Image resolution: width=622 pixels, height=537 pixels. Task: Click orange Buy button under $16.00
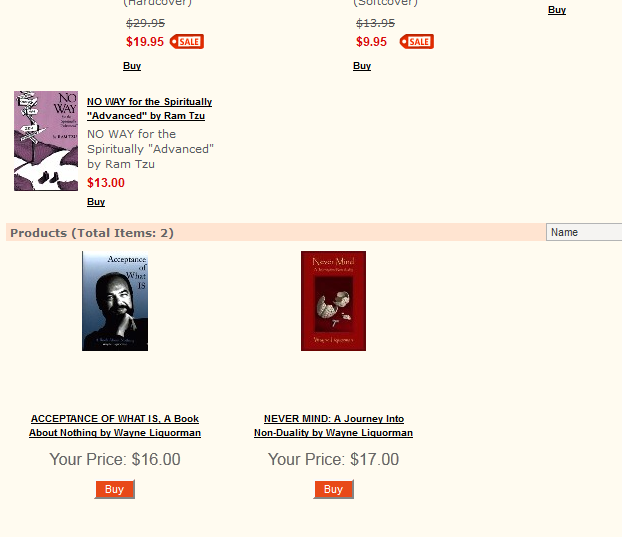pyautogui.click(x=115, y=489)
